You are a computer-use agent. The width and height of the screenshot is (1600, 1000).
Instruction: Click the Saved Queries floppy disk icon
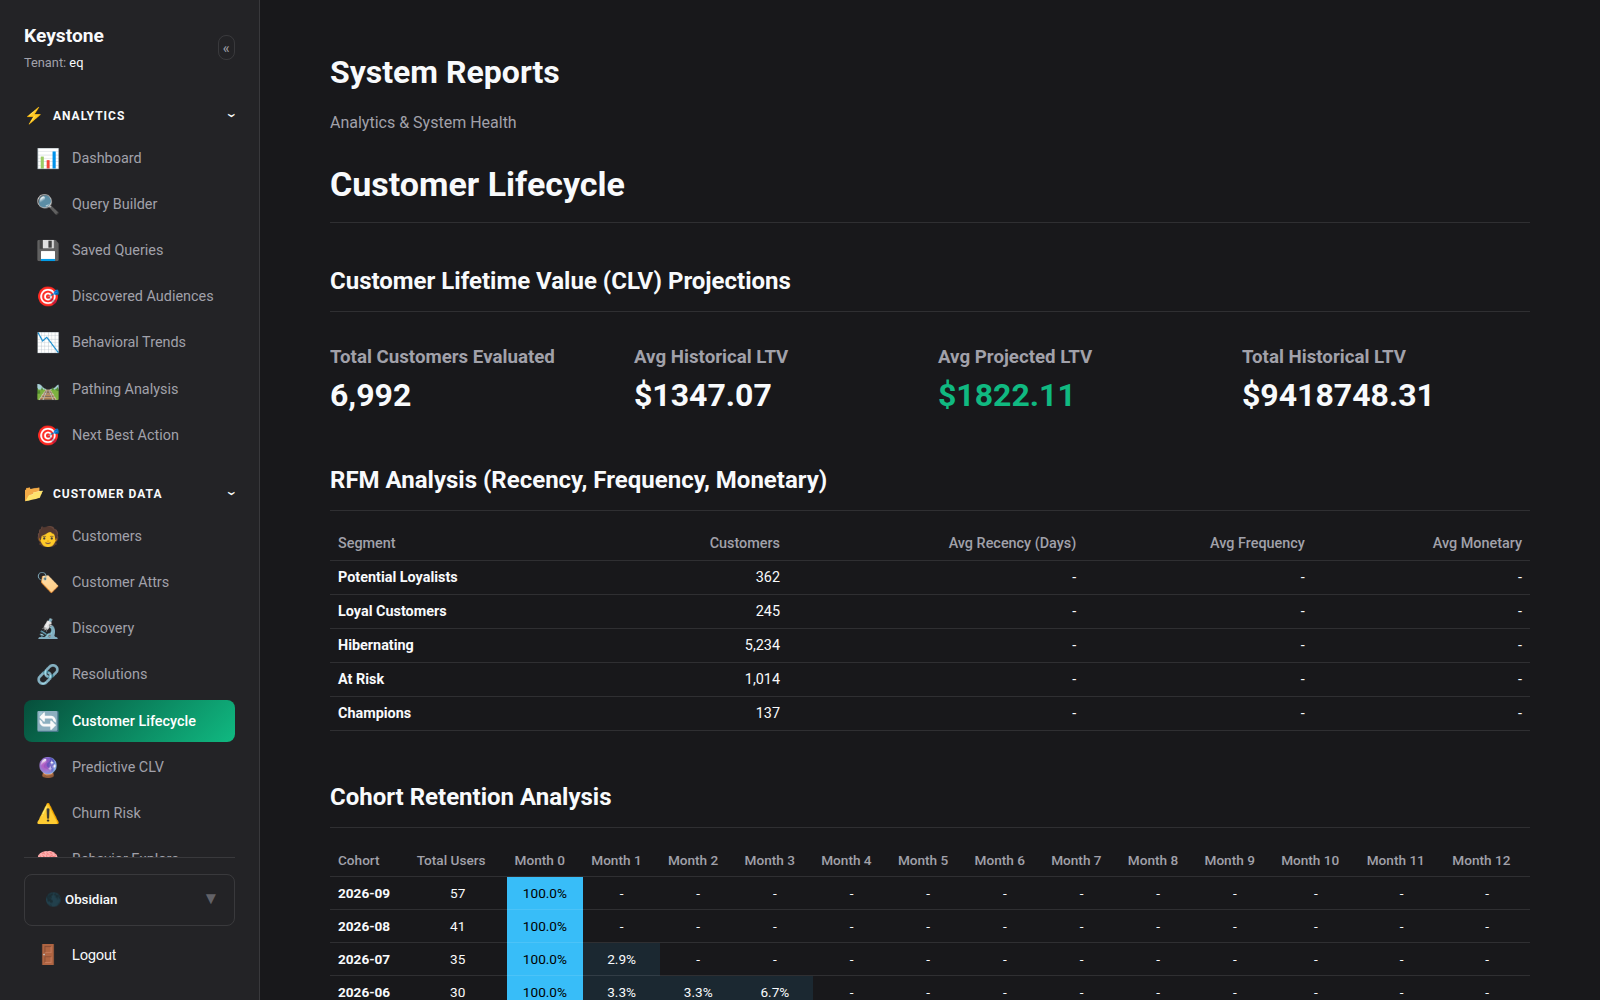pos(48,250)
